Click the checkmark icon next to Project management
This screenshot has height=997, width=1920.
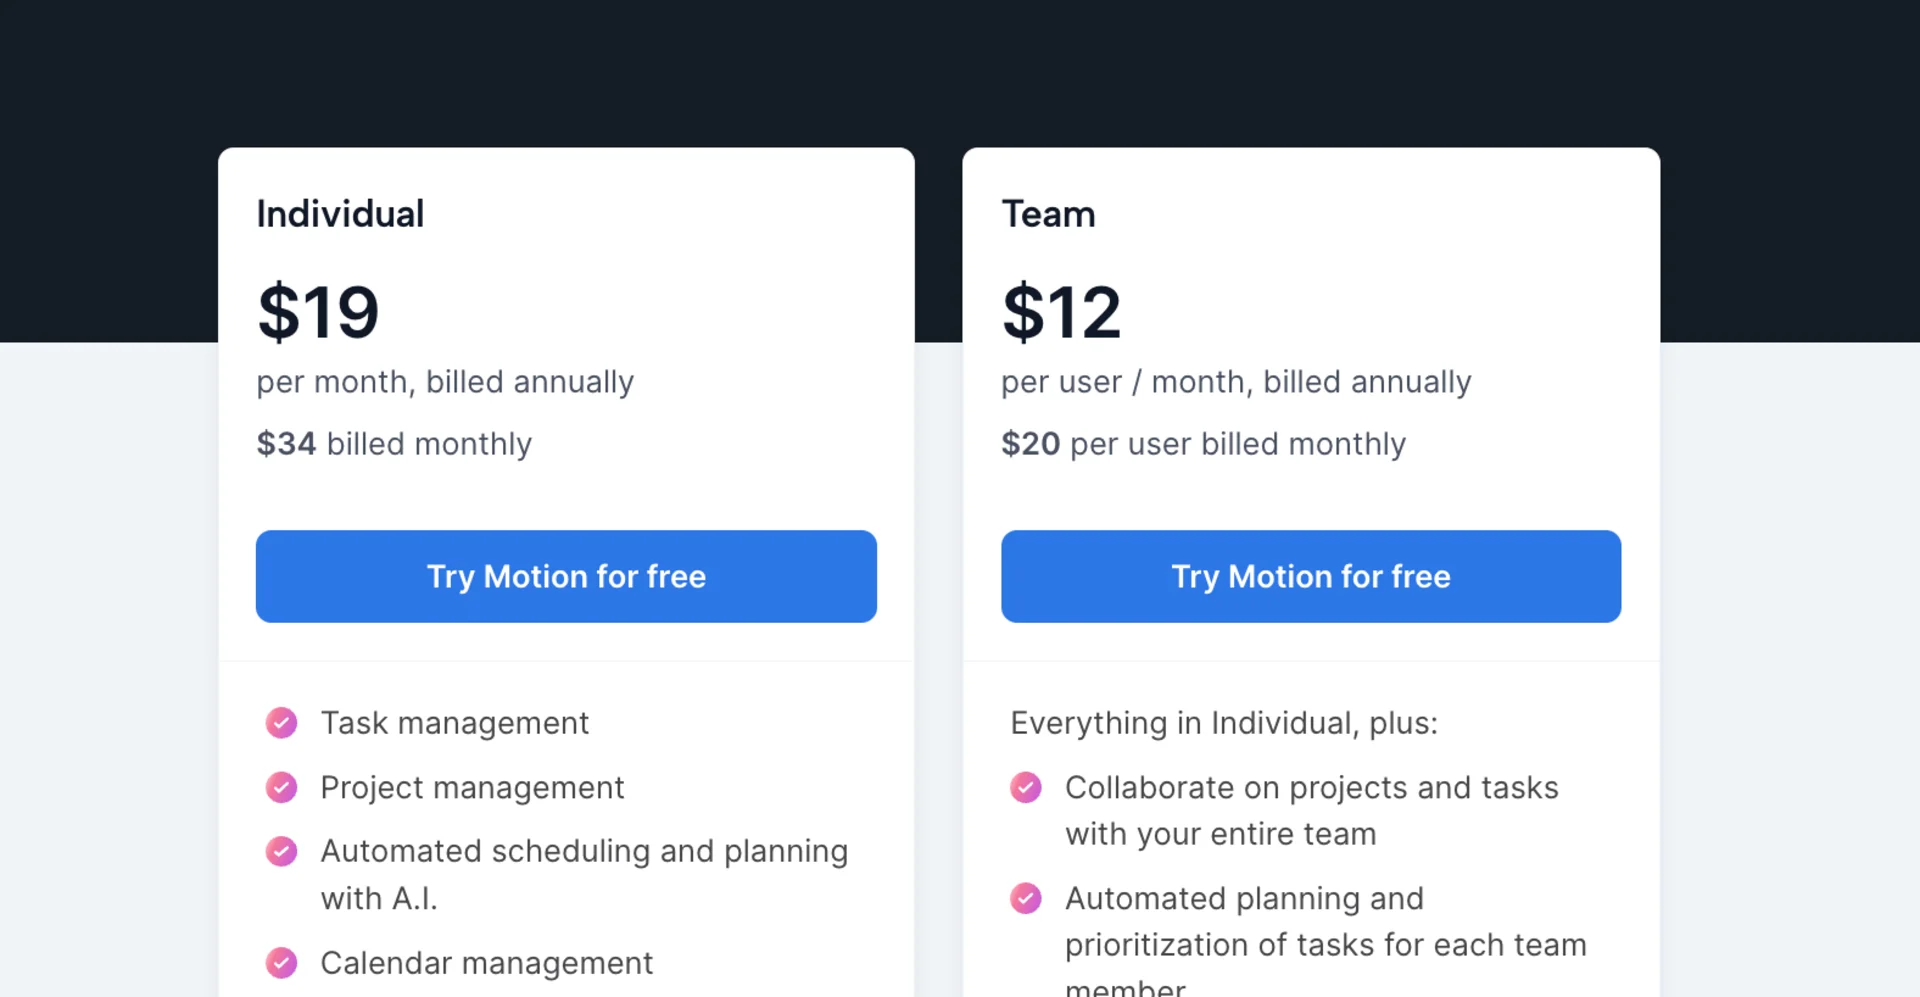(281, 787)
